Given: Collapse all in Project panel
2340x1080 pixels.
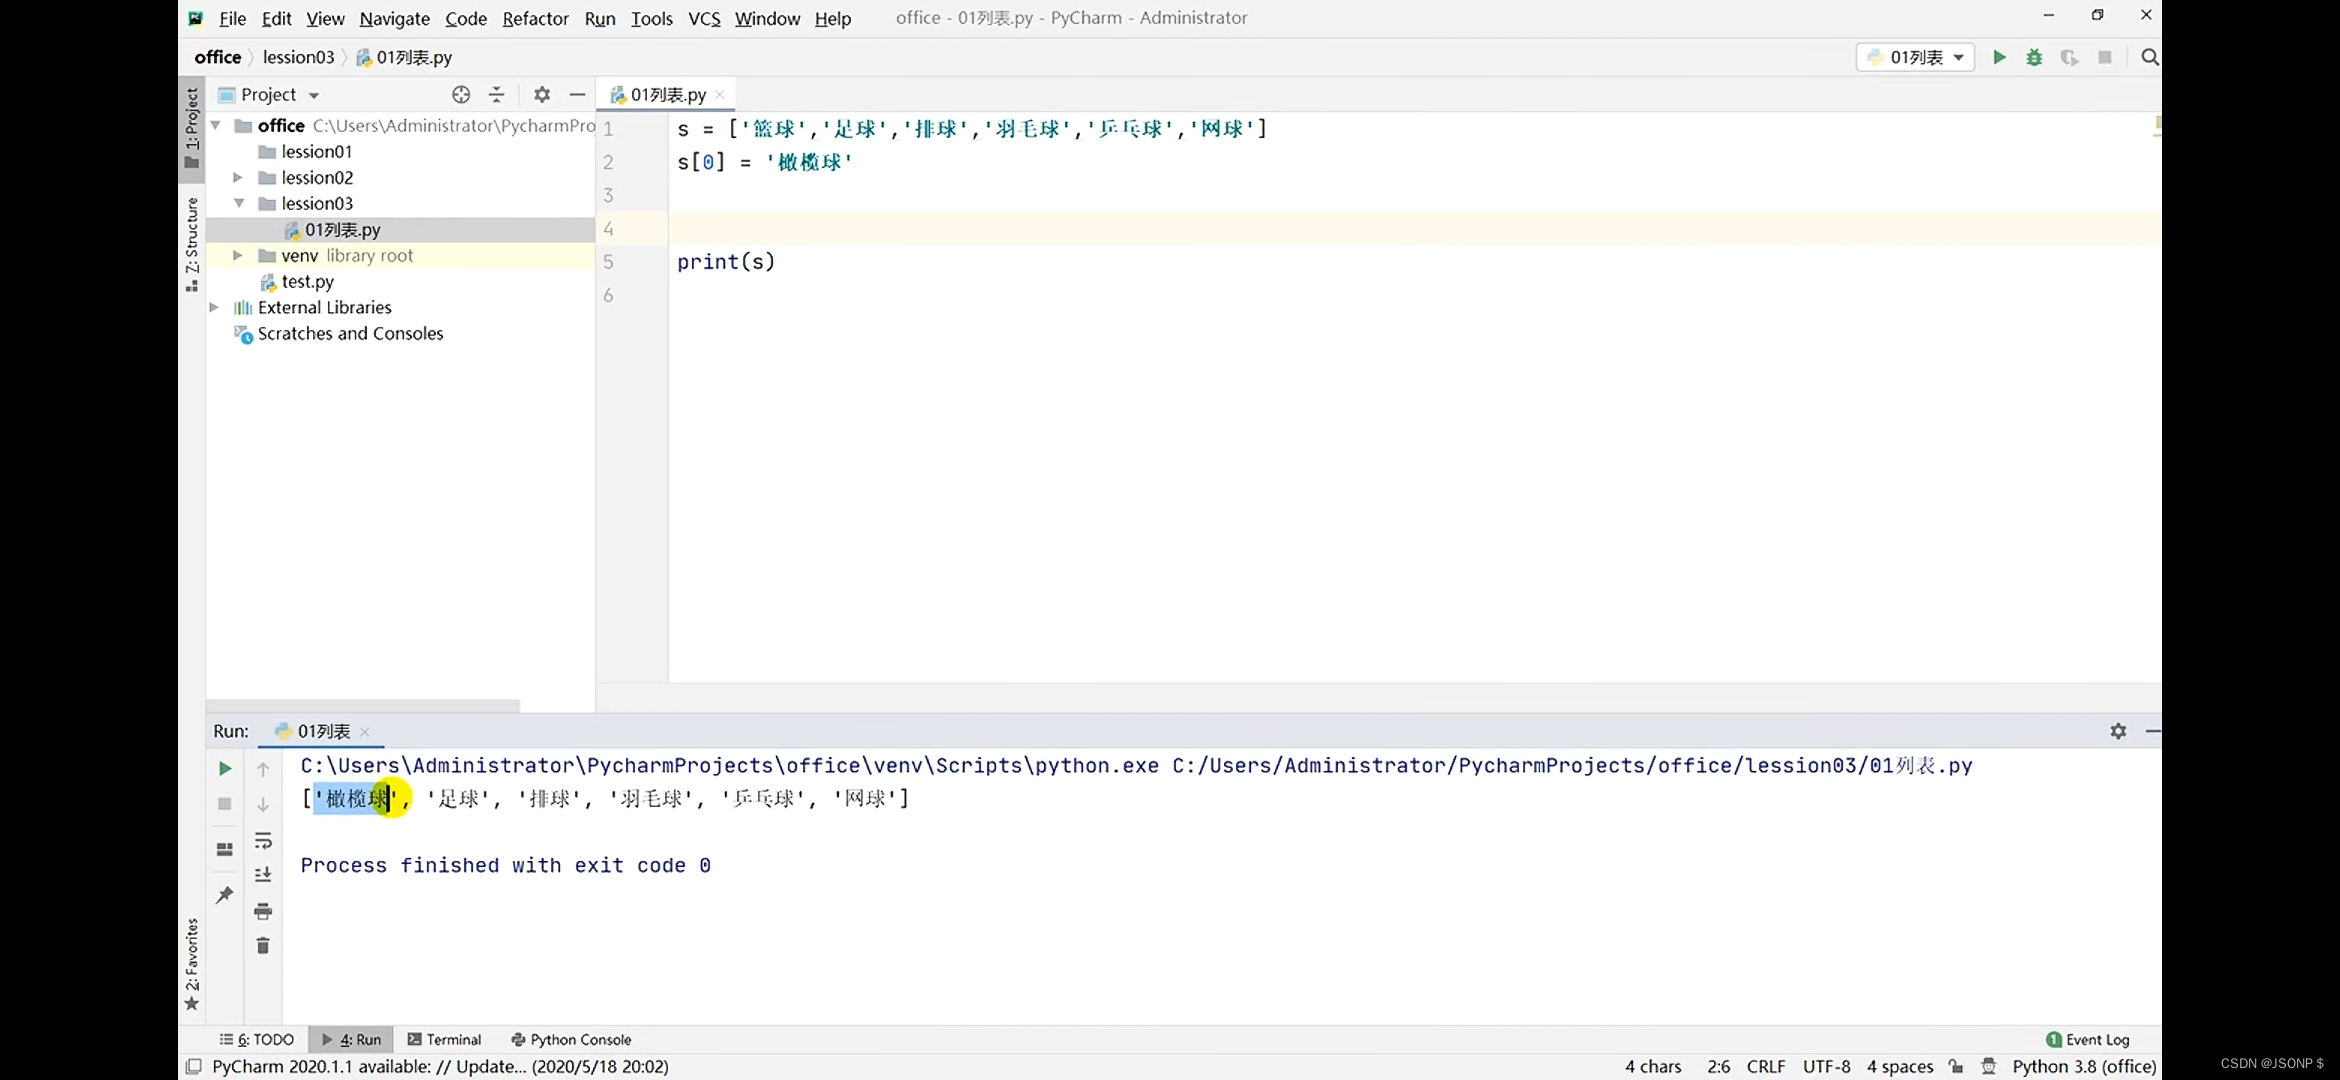Looking at the screenshot, I should click(x=497, y=94).
